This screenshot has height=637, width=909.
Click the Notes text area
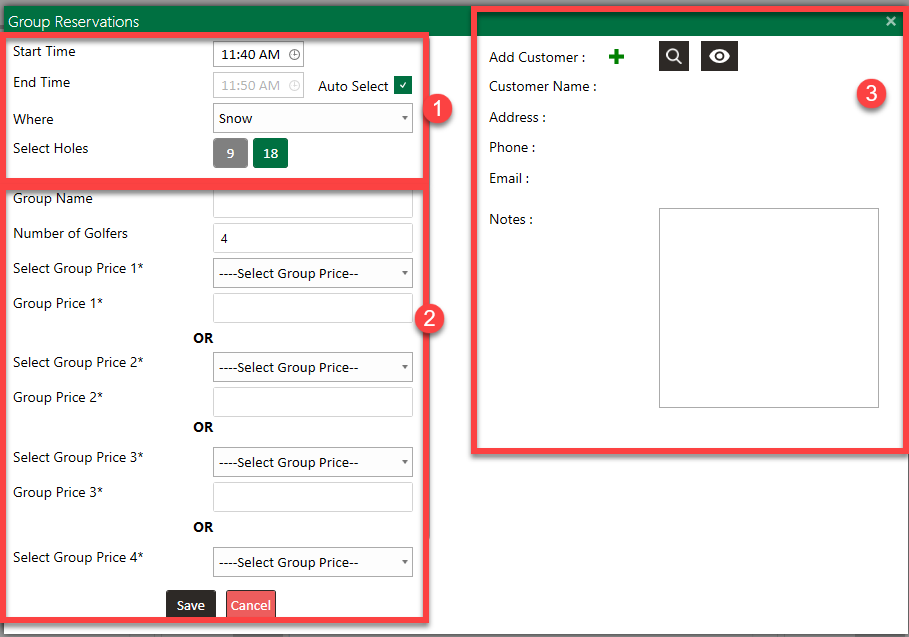[x=768, y=307]
